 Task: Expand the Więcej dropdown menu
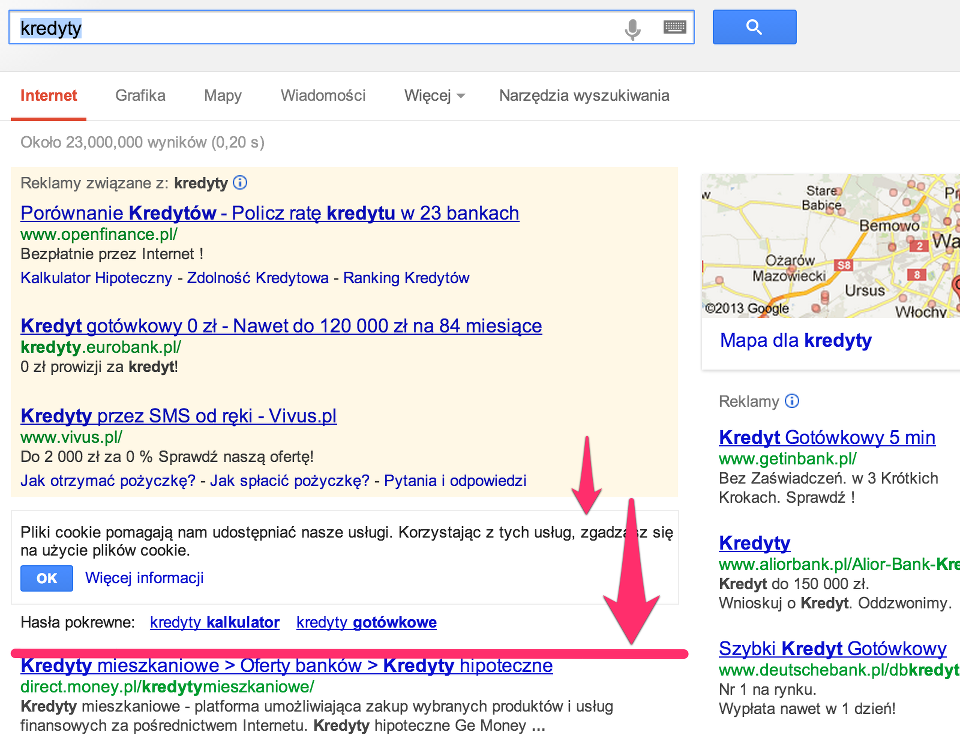pyautogui.click(x=434, y=96)
